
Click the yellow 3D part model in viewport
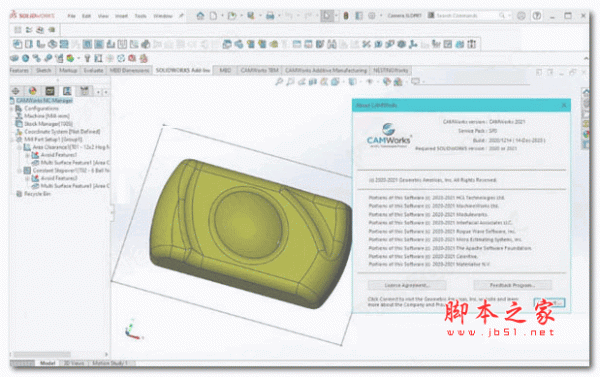pos(251,233)
